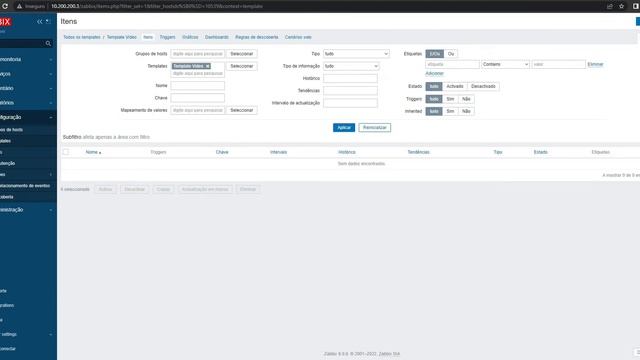Reload the browser page
Viewport: 640px width, 360px height.
(x=5, y=6)
